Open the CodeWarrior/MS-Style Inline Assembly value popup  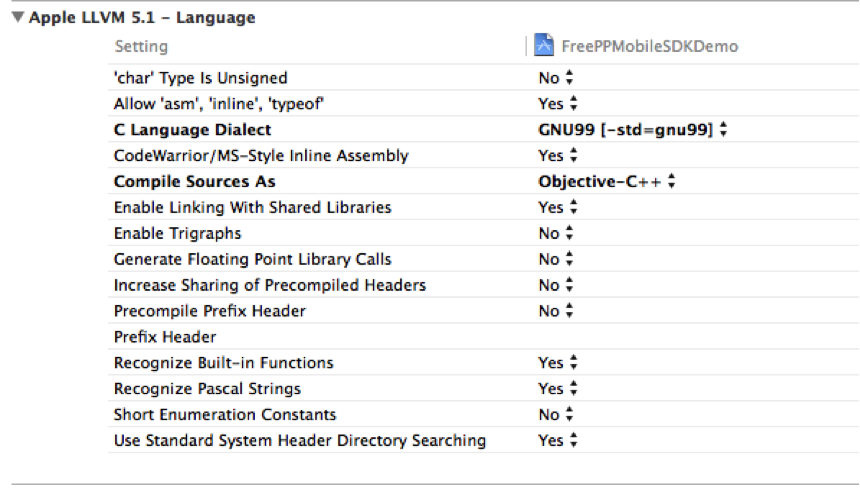point(558,156)
